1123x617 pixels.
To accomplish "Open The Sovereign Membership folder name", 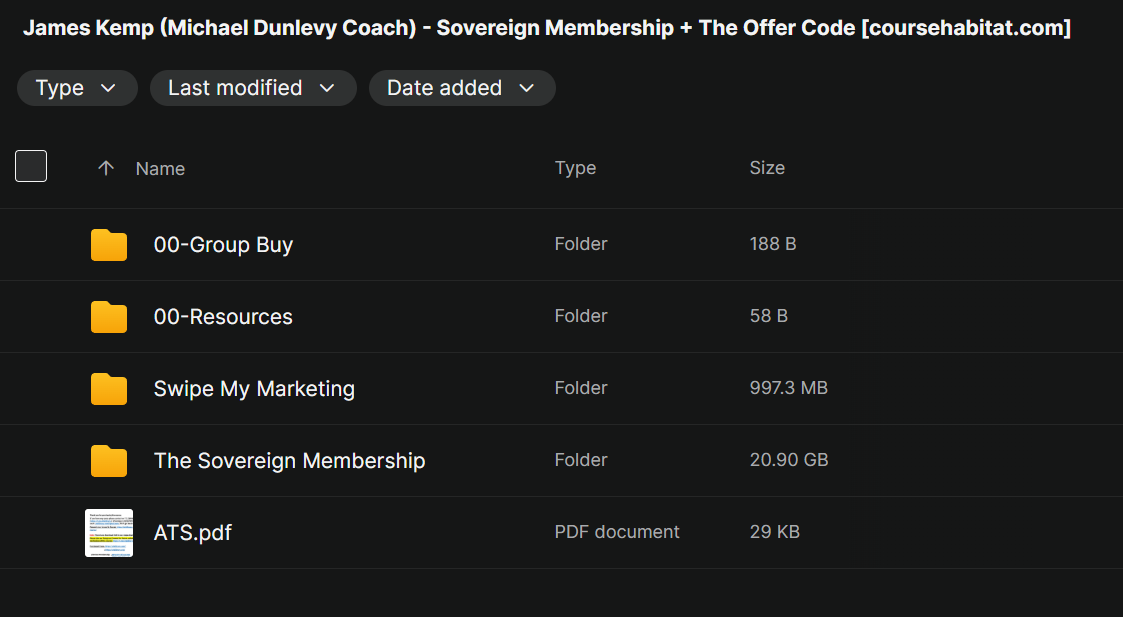I will tap(289, 461).
